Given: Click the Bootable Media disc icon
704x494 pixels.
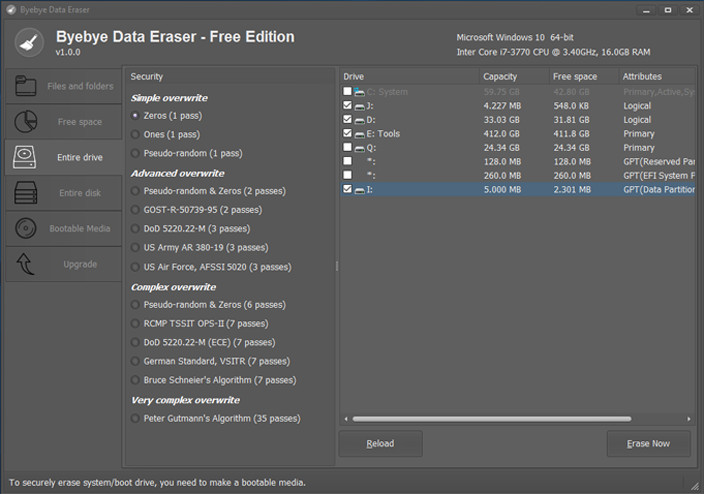Looking at the screenshot, I should pos(26,228).
